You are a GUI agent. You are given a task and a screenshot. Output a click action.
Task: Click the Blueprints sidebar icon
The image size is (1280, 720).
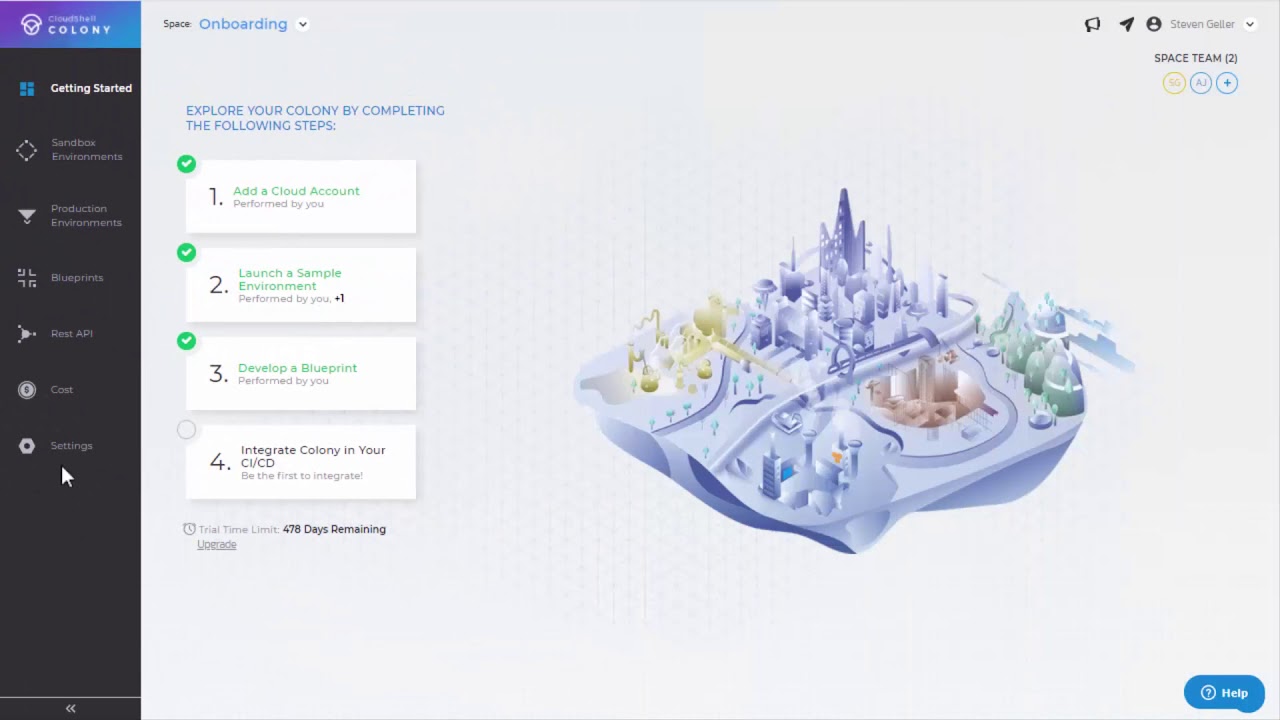point(27,278)
